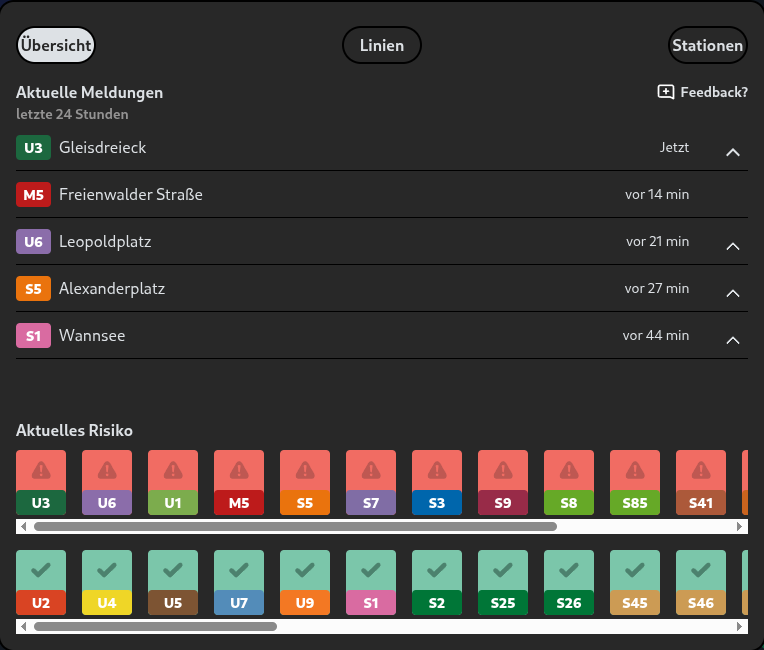Open the U3 warning risk card
This screenshot has height=650, width=764.
coord(41,482)
